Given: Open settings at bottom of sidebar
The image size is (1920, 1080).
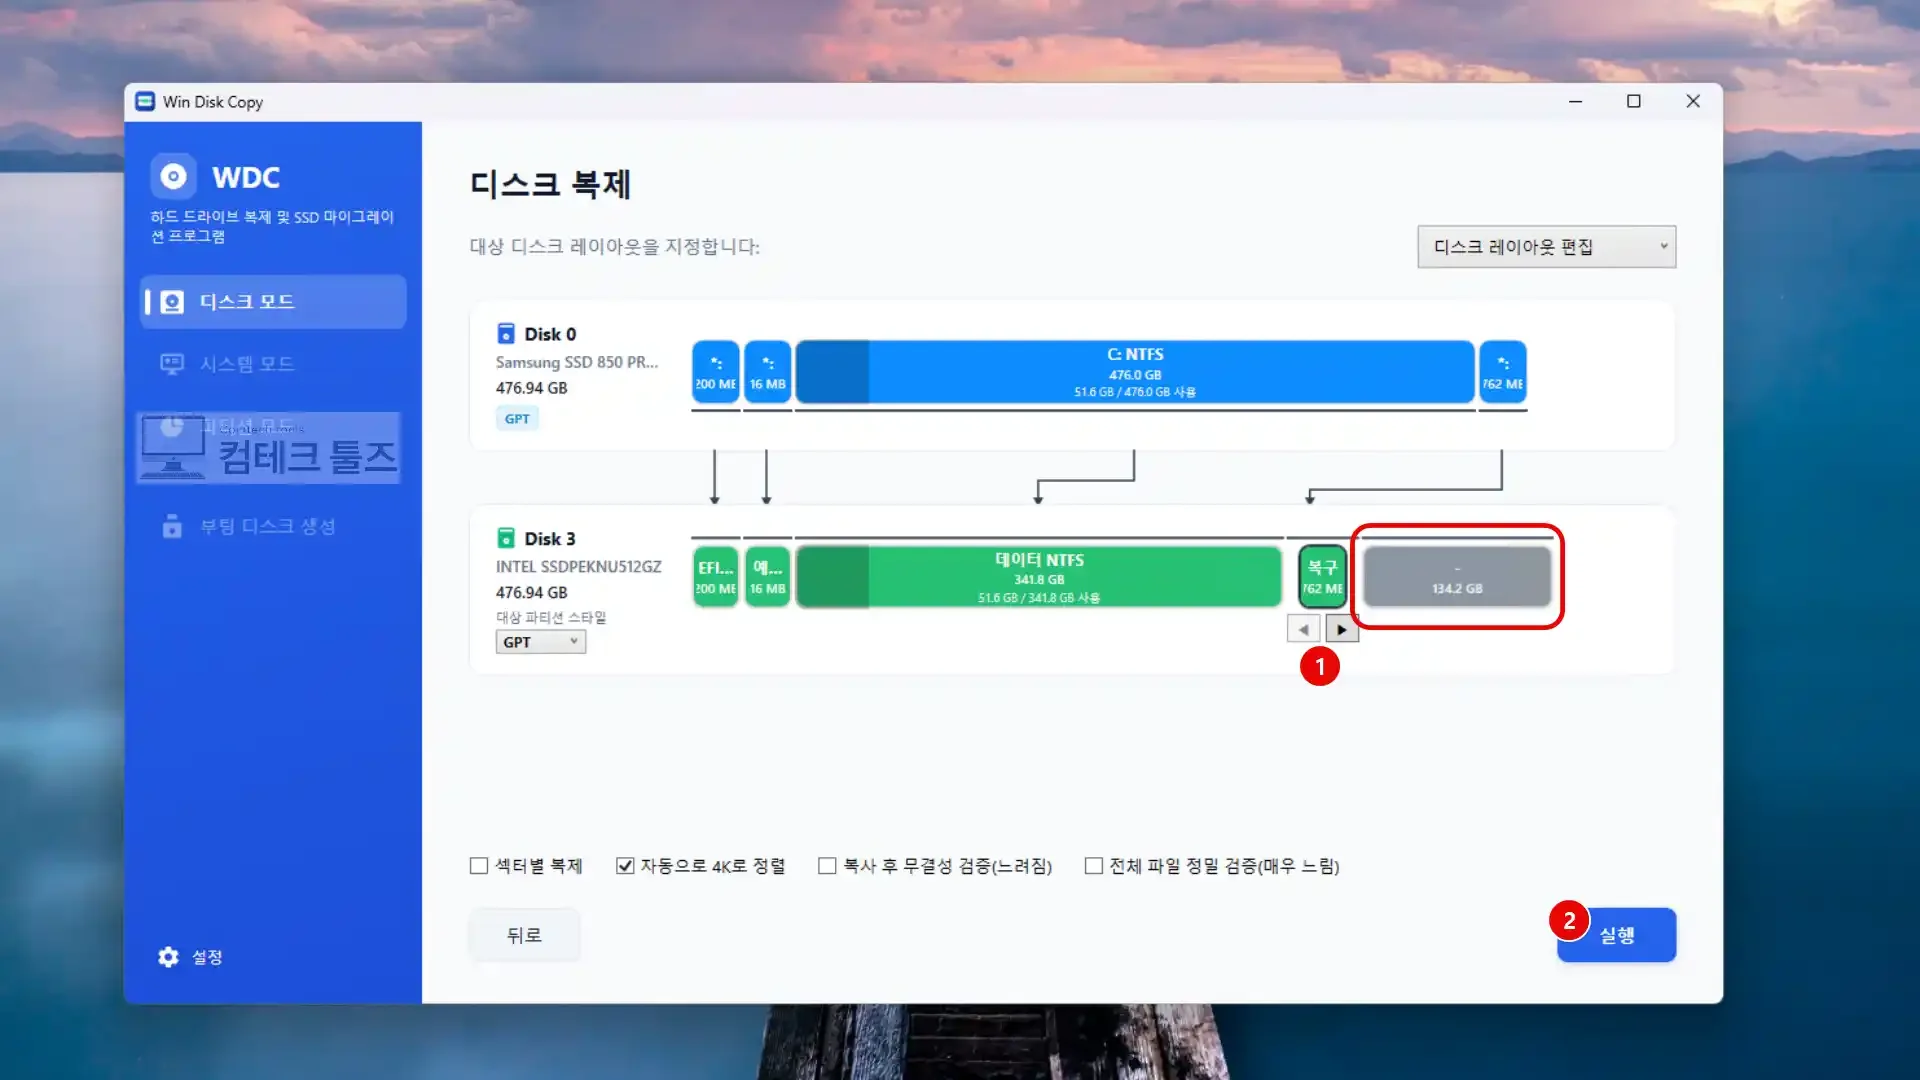Looking at the screenshot, I should point(190,957).
